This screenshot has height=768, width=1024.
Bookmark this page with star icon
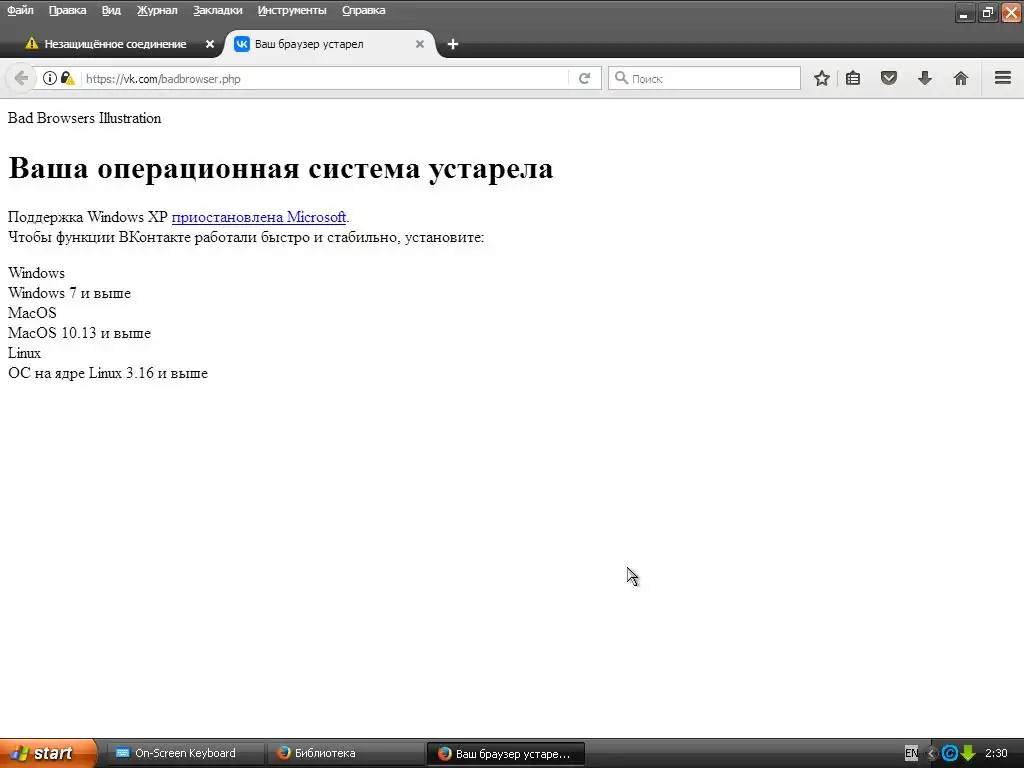click(822, 78)
